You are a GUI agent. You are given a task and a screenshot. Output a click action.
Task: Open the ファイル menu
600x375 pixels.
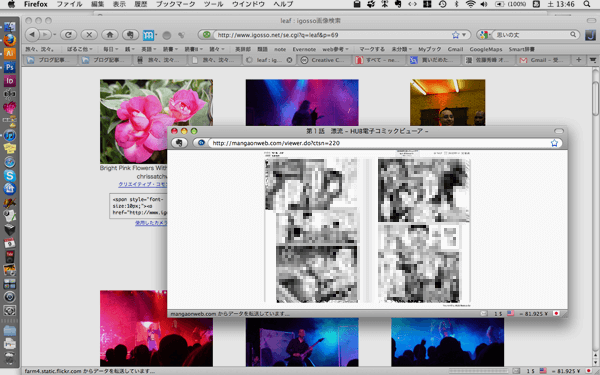coord(69,4)
